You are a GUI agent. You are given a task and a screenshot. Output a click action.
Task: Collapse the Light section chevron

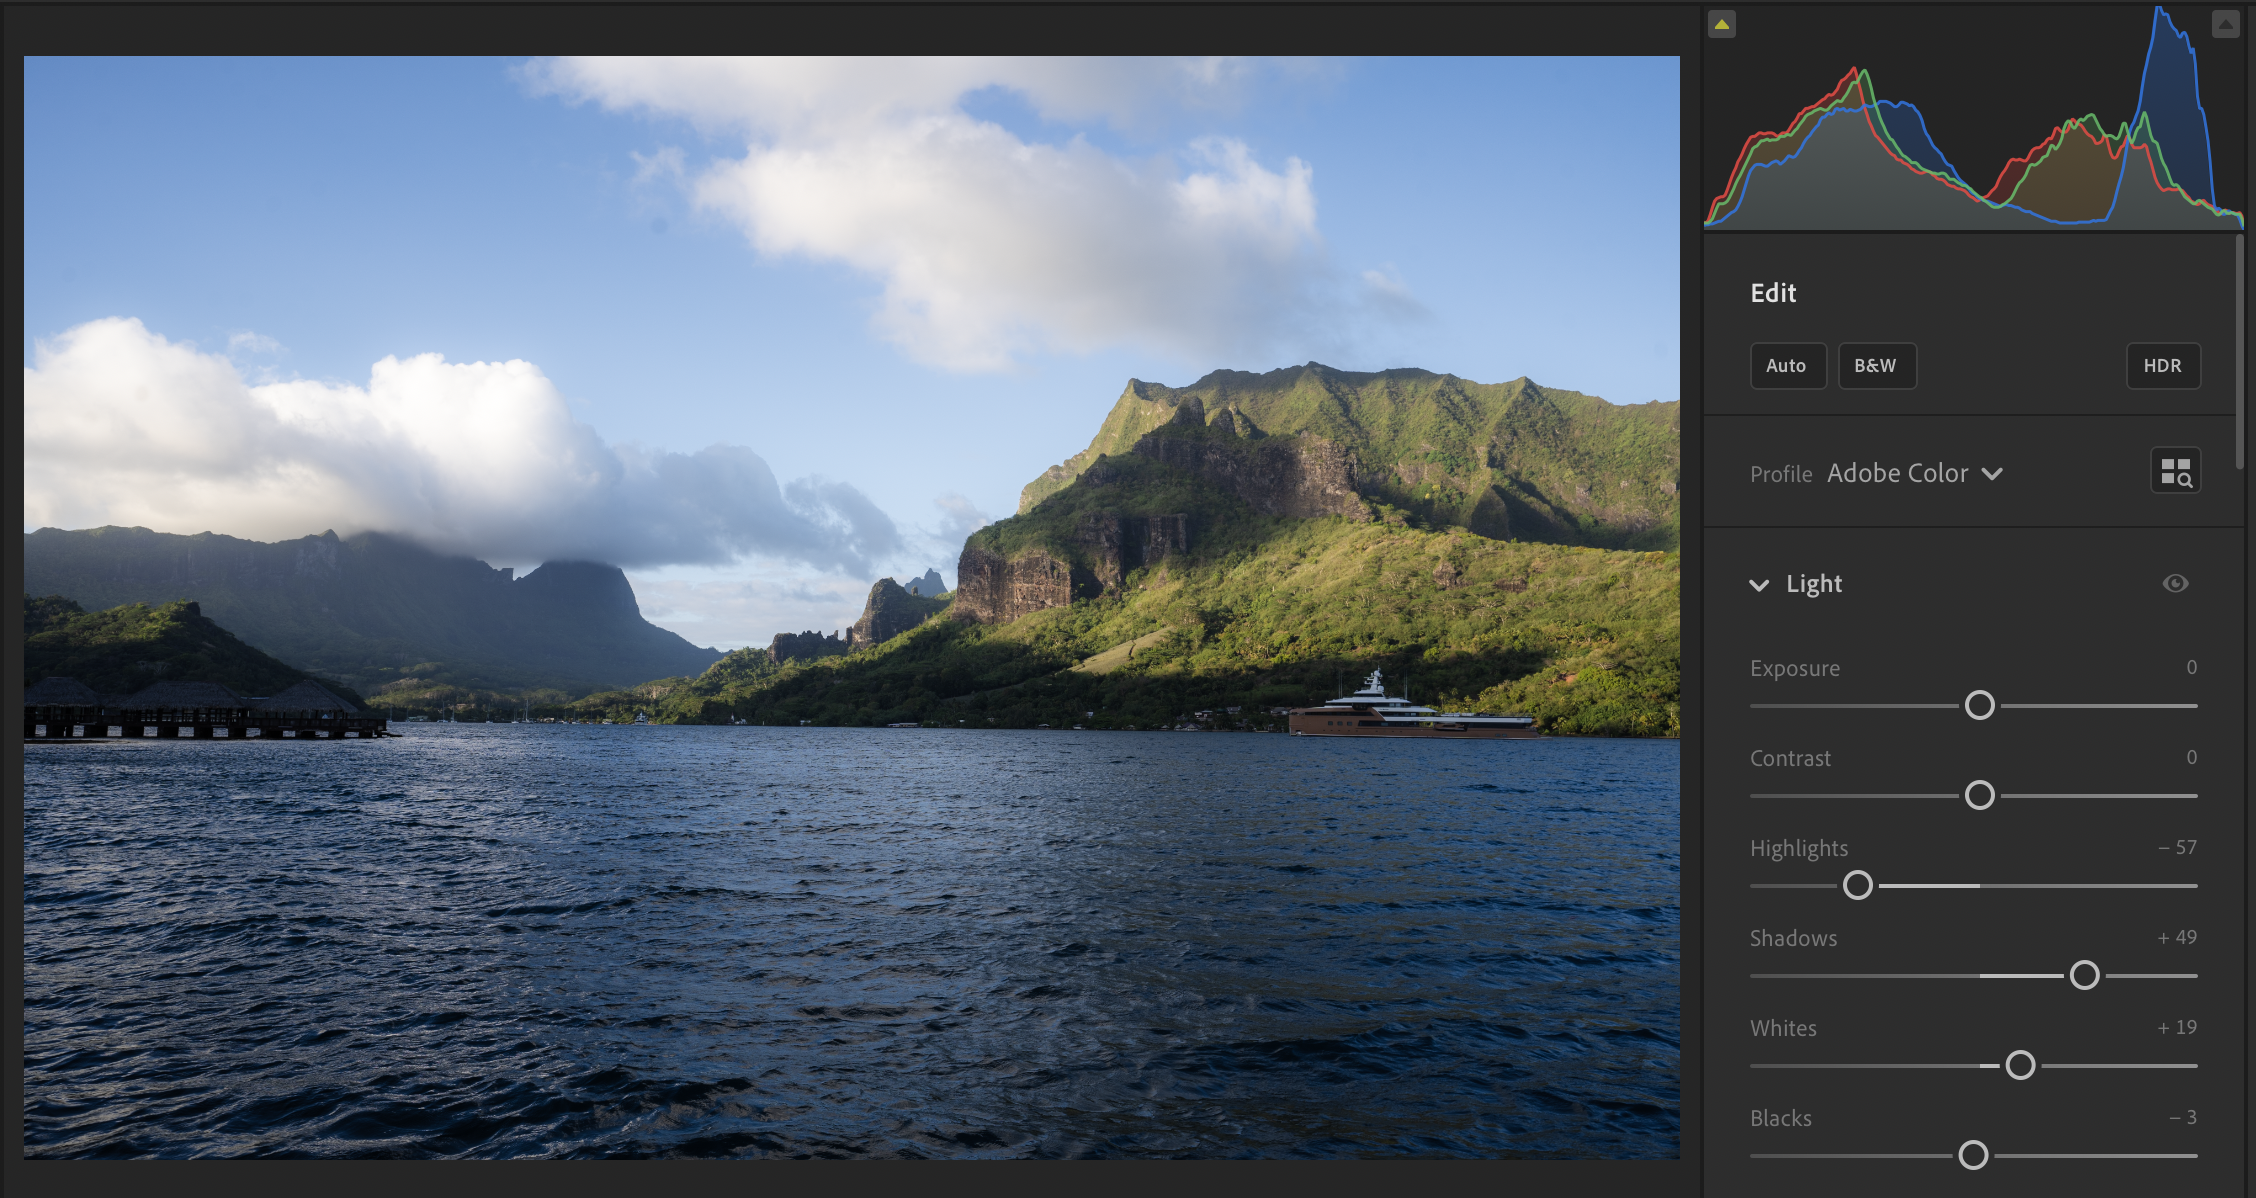click(x=1759, y=585)
